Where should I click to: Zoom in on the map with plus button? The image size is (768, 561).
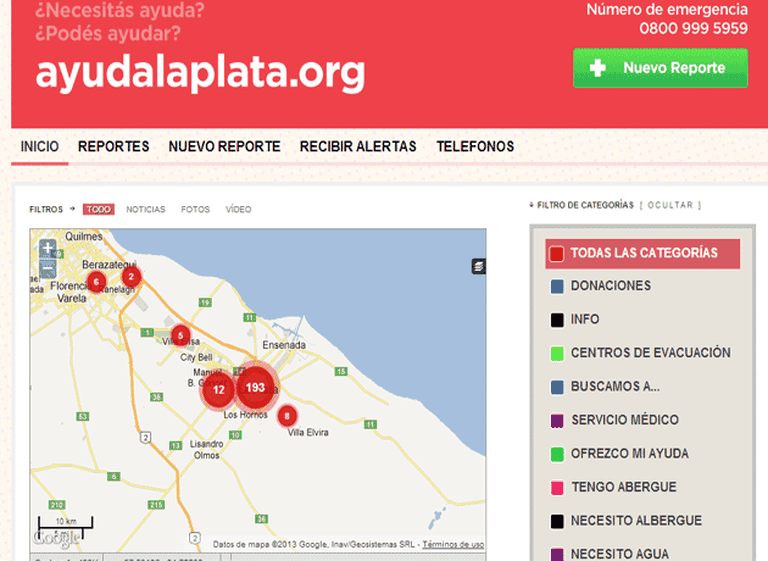(48, 248)
